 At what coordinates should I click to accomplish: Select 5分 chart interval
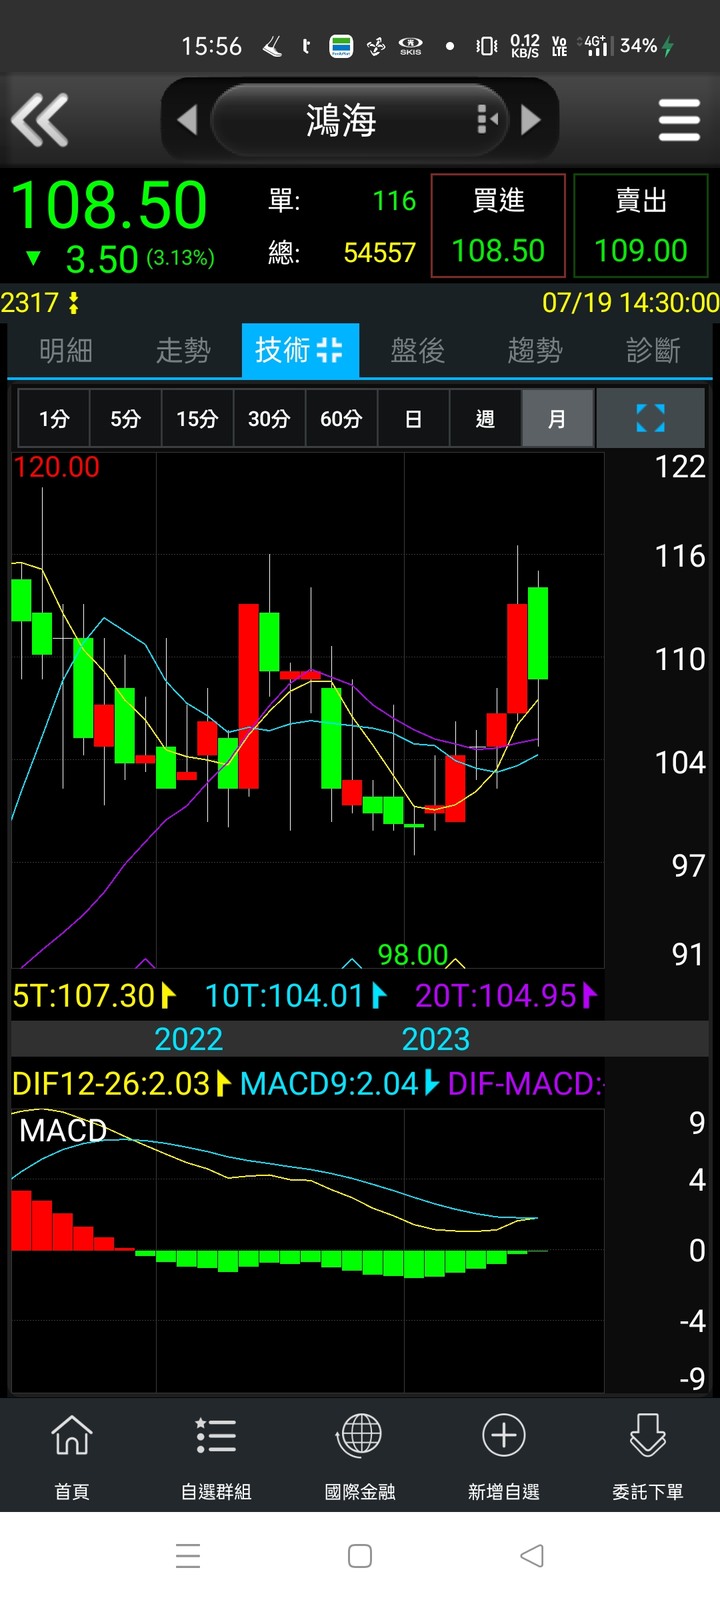click(125, 418)
